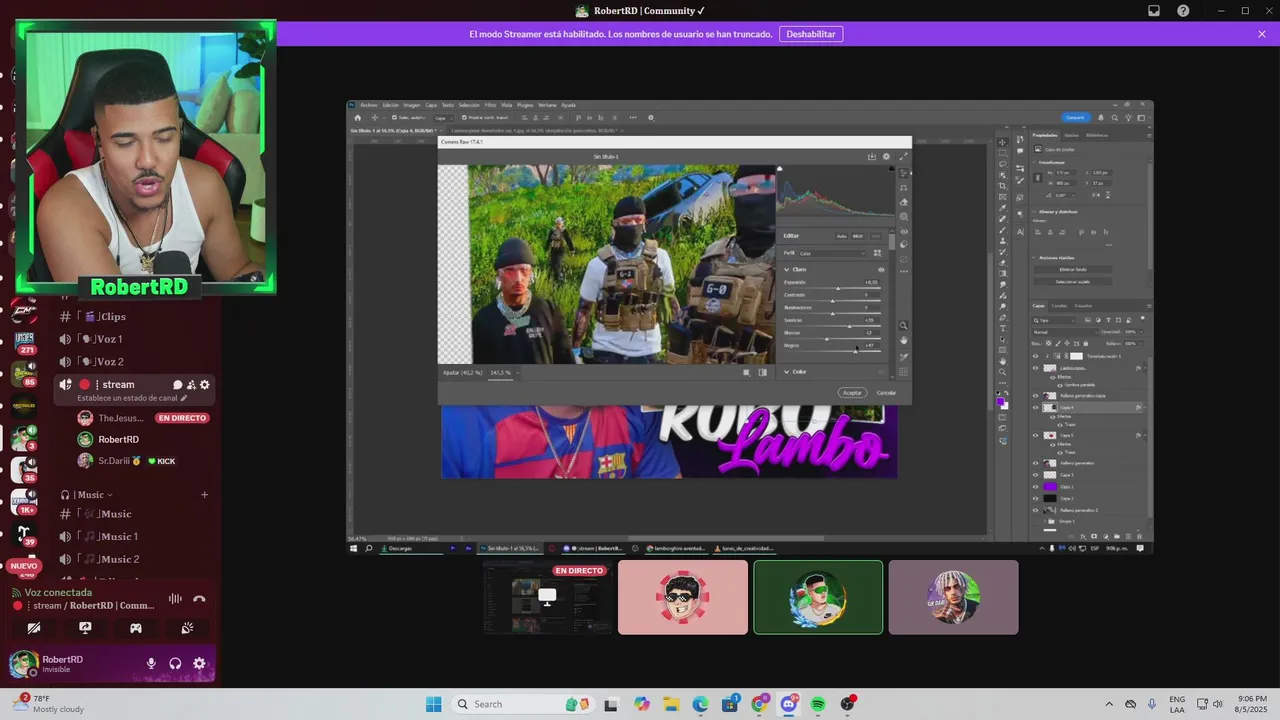
Task: Start an activity with controller icon
Action: pos(136,628)
